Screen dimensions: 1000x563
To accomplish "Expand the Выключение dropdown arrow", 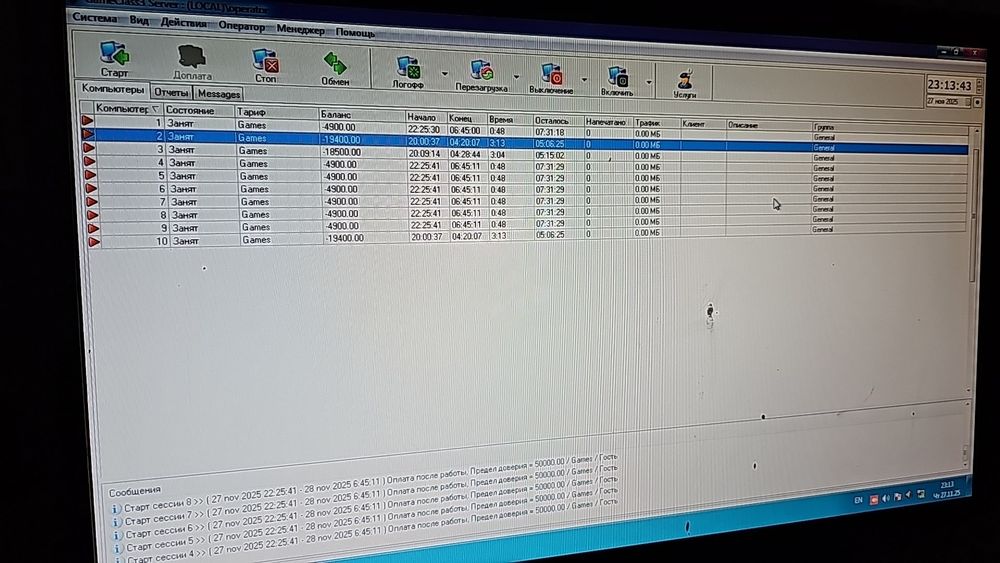I will click(584, 80).
